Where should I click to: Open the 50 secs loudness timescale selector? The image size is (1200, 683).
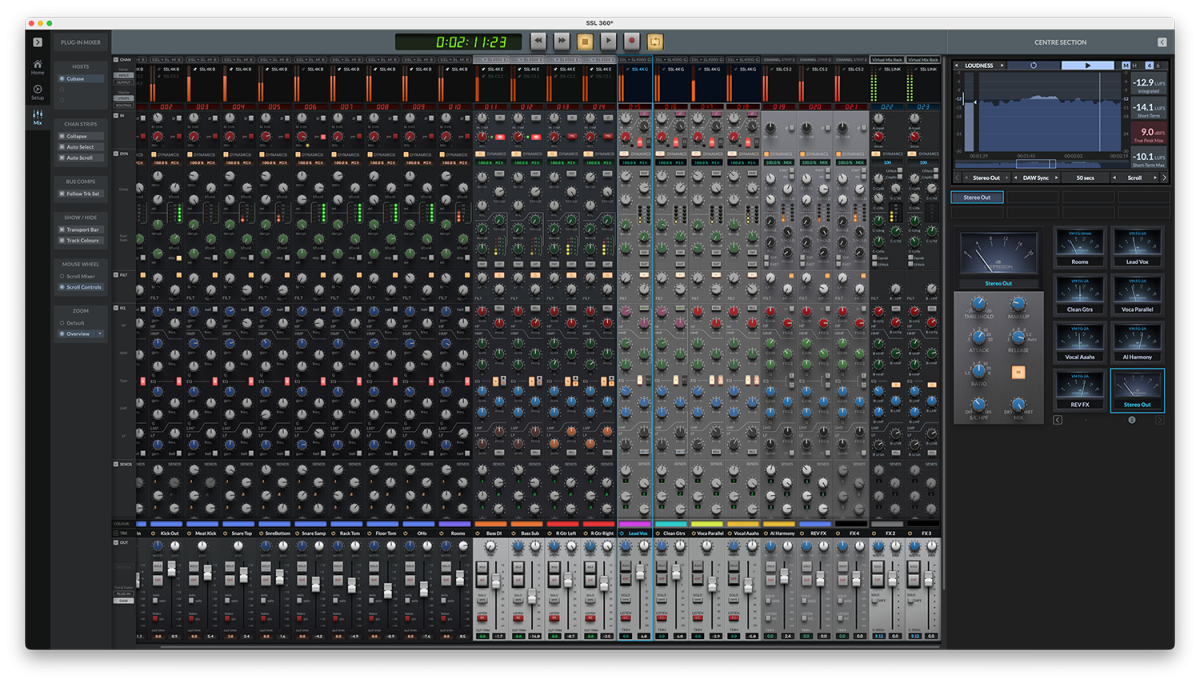(1085, 177)
